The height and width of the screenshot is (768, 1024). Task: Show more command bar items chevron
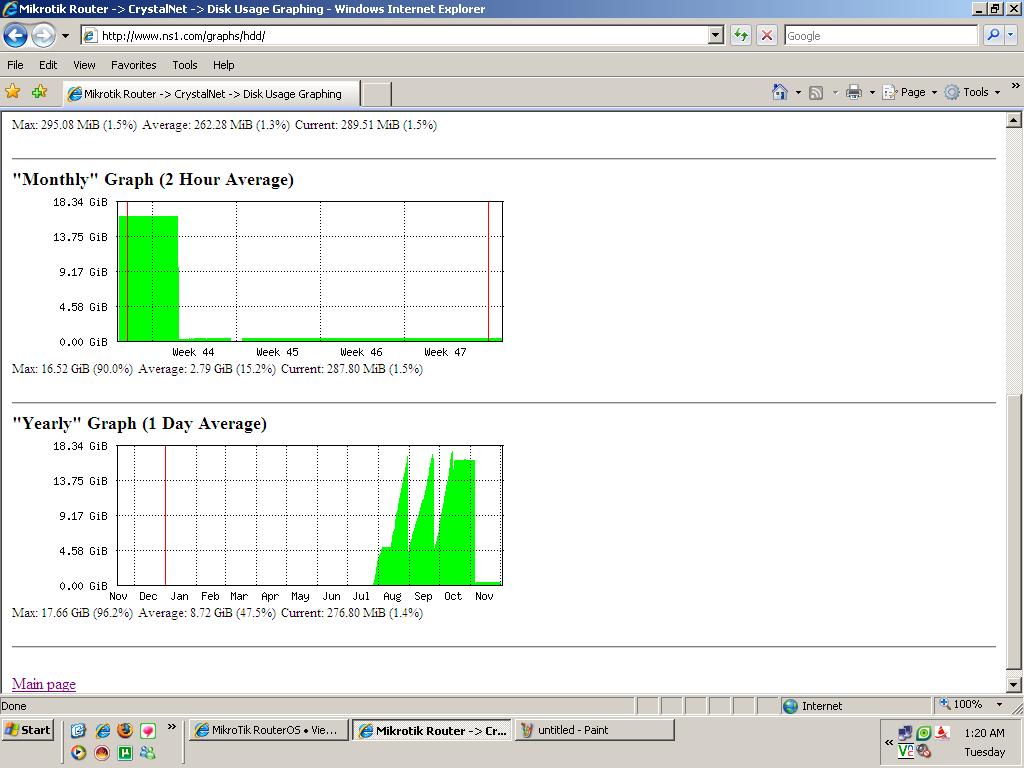point(1016,86)
